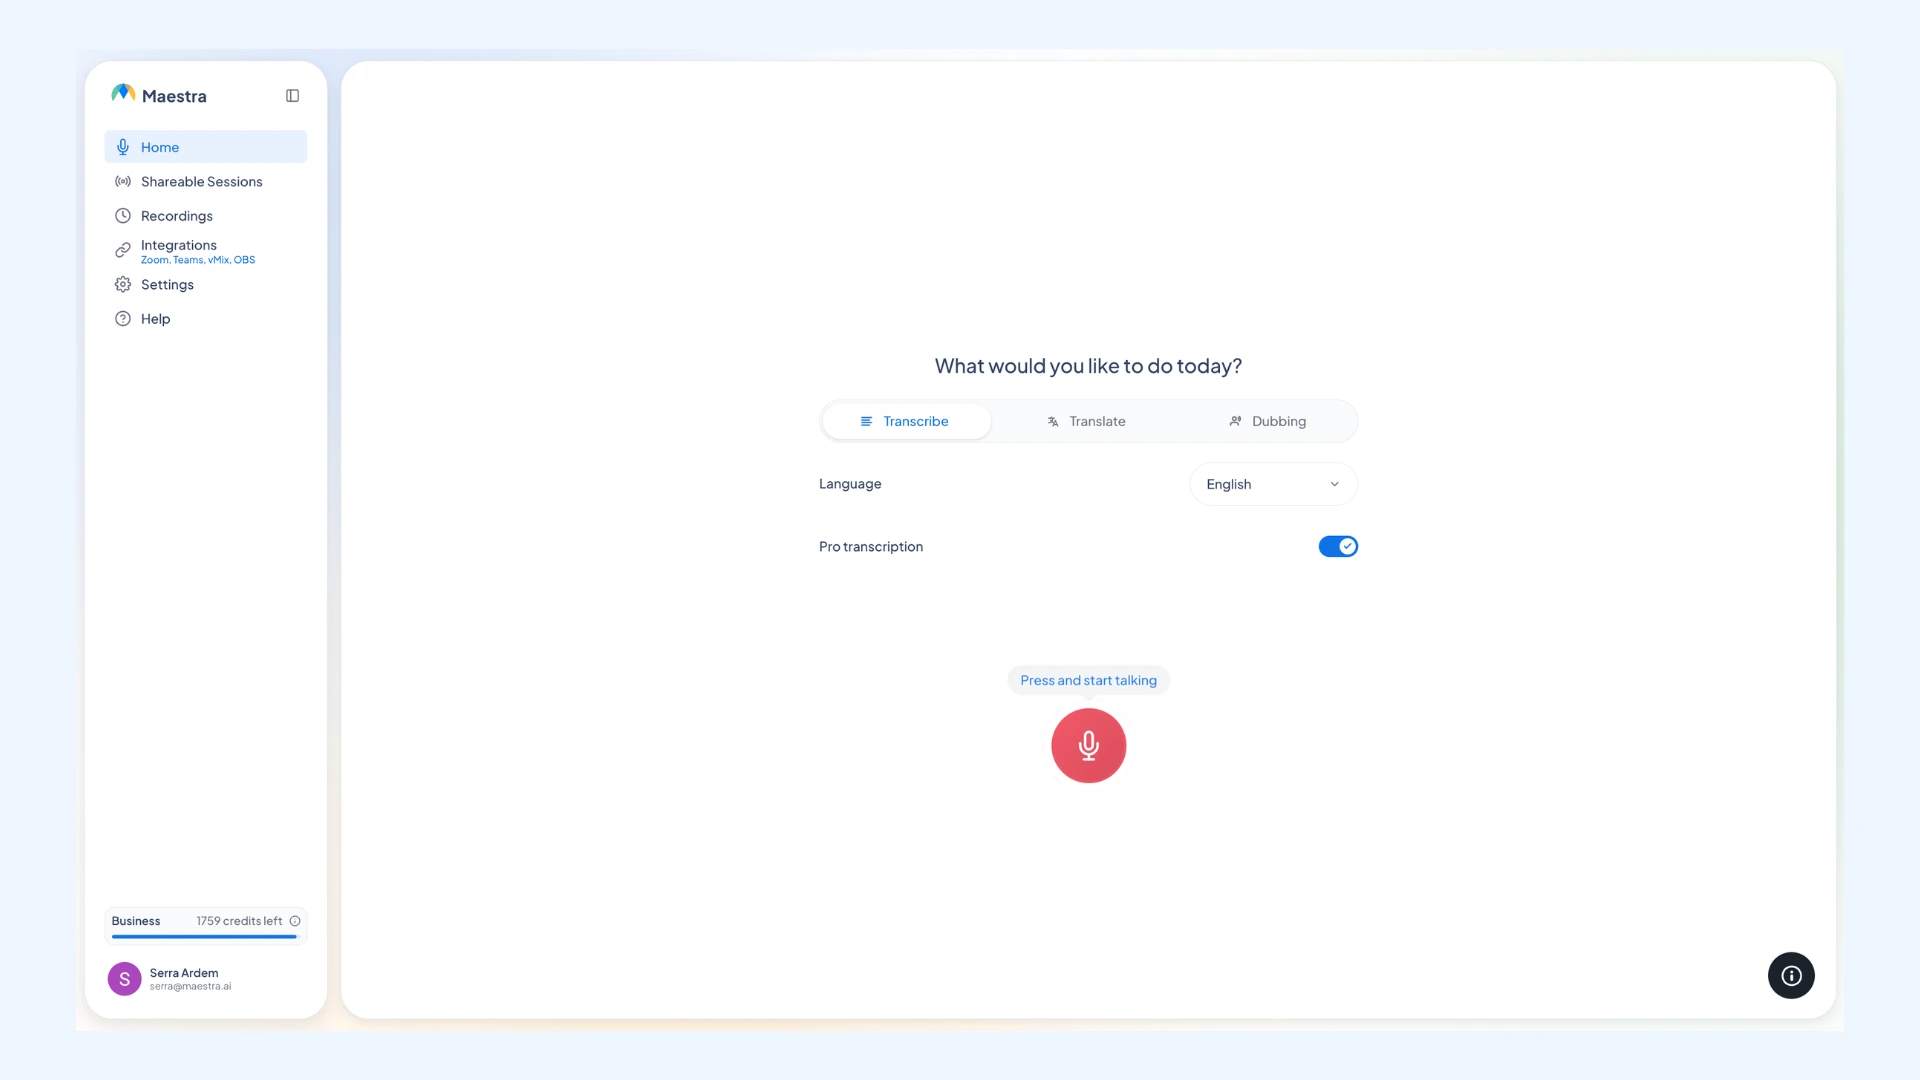Go to Home in the sidebar

(x=206, y=147)
